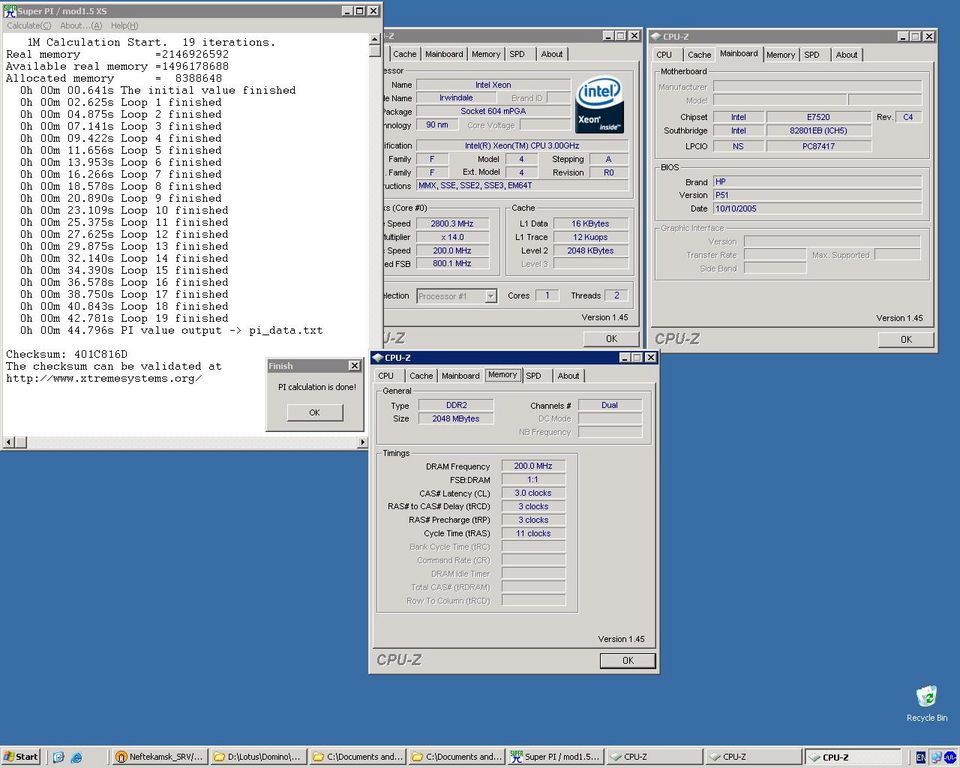The width and height of the screenshot is (960, 768).
Task: Click the network icon in system tray
Action: click(936, 758)
